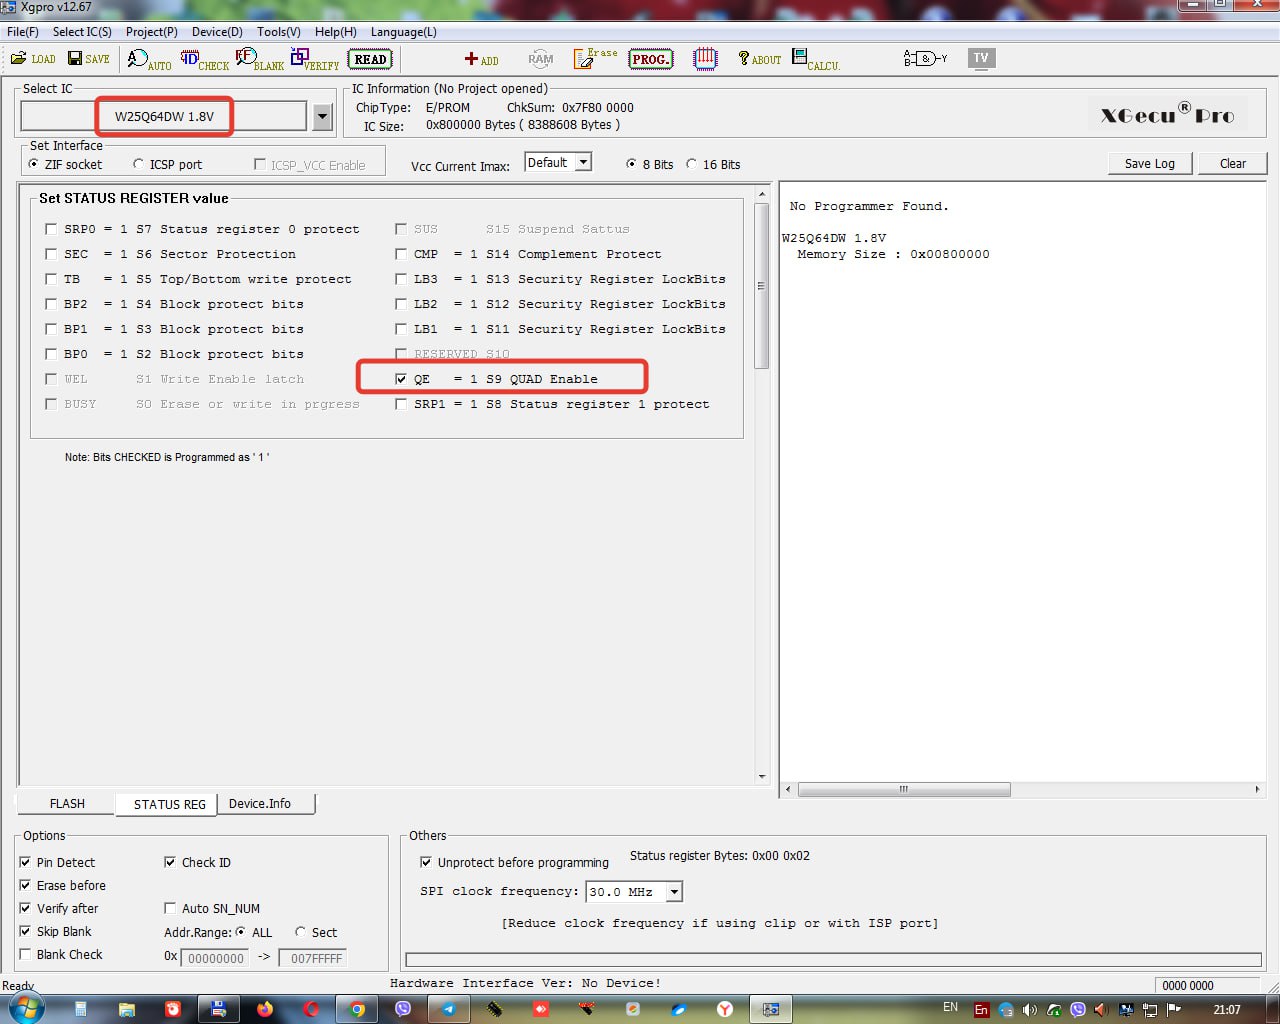Screen dimensions: 1280x1024
Task: Check the TB Top/Bottom write protect bit
Action: [51, 279]
